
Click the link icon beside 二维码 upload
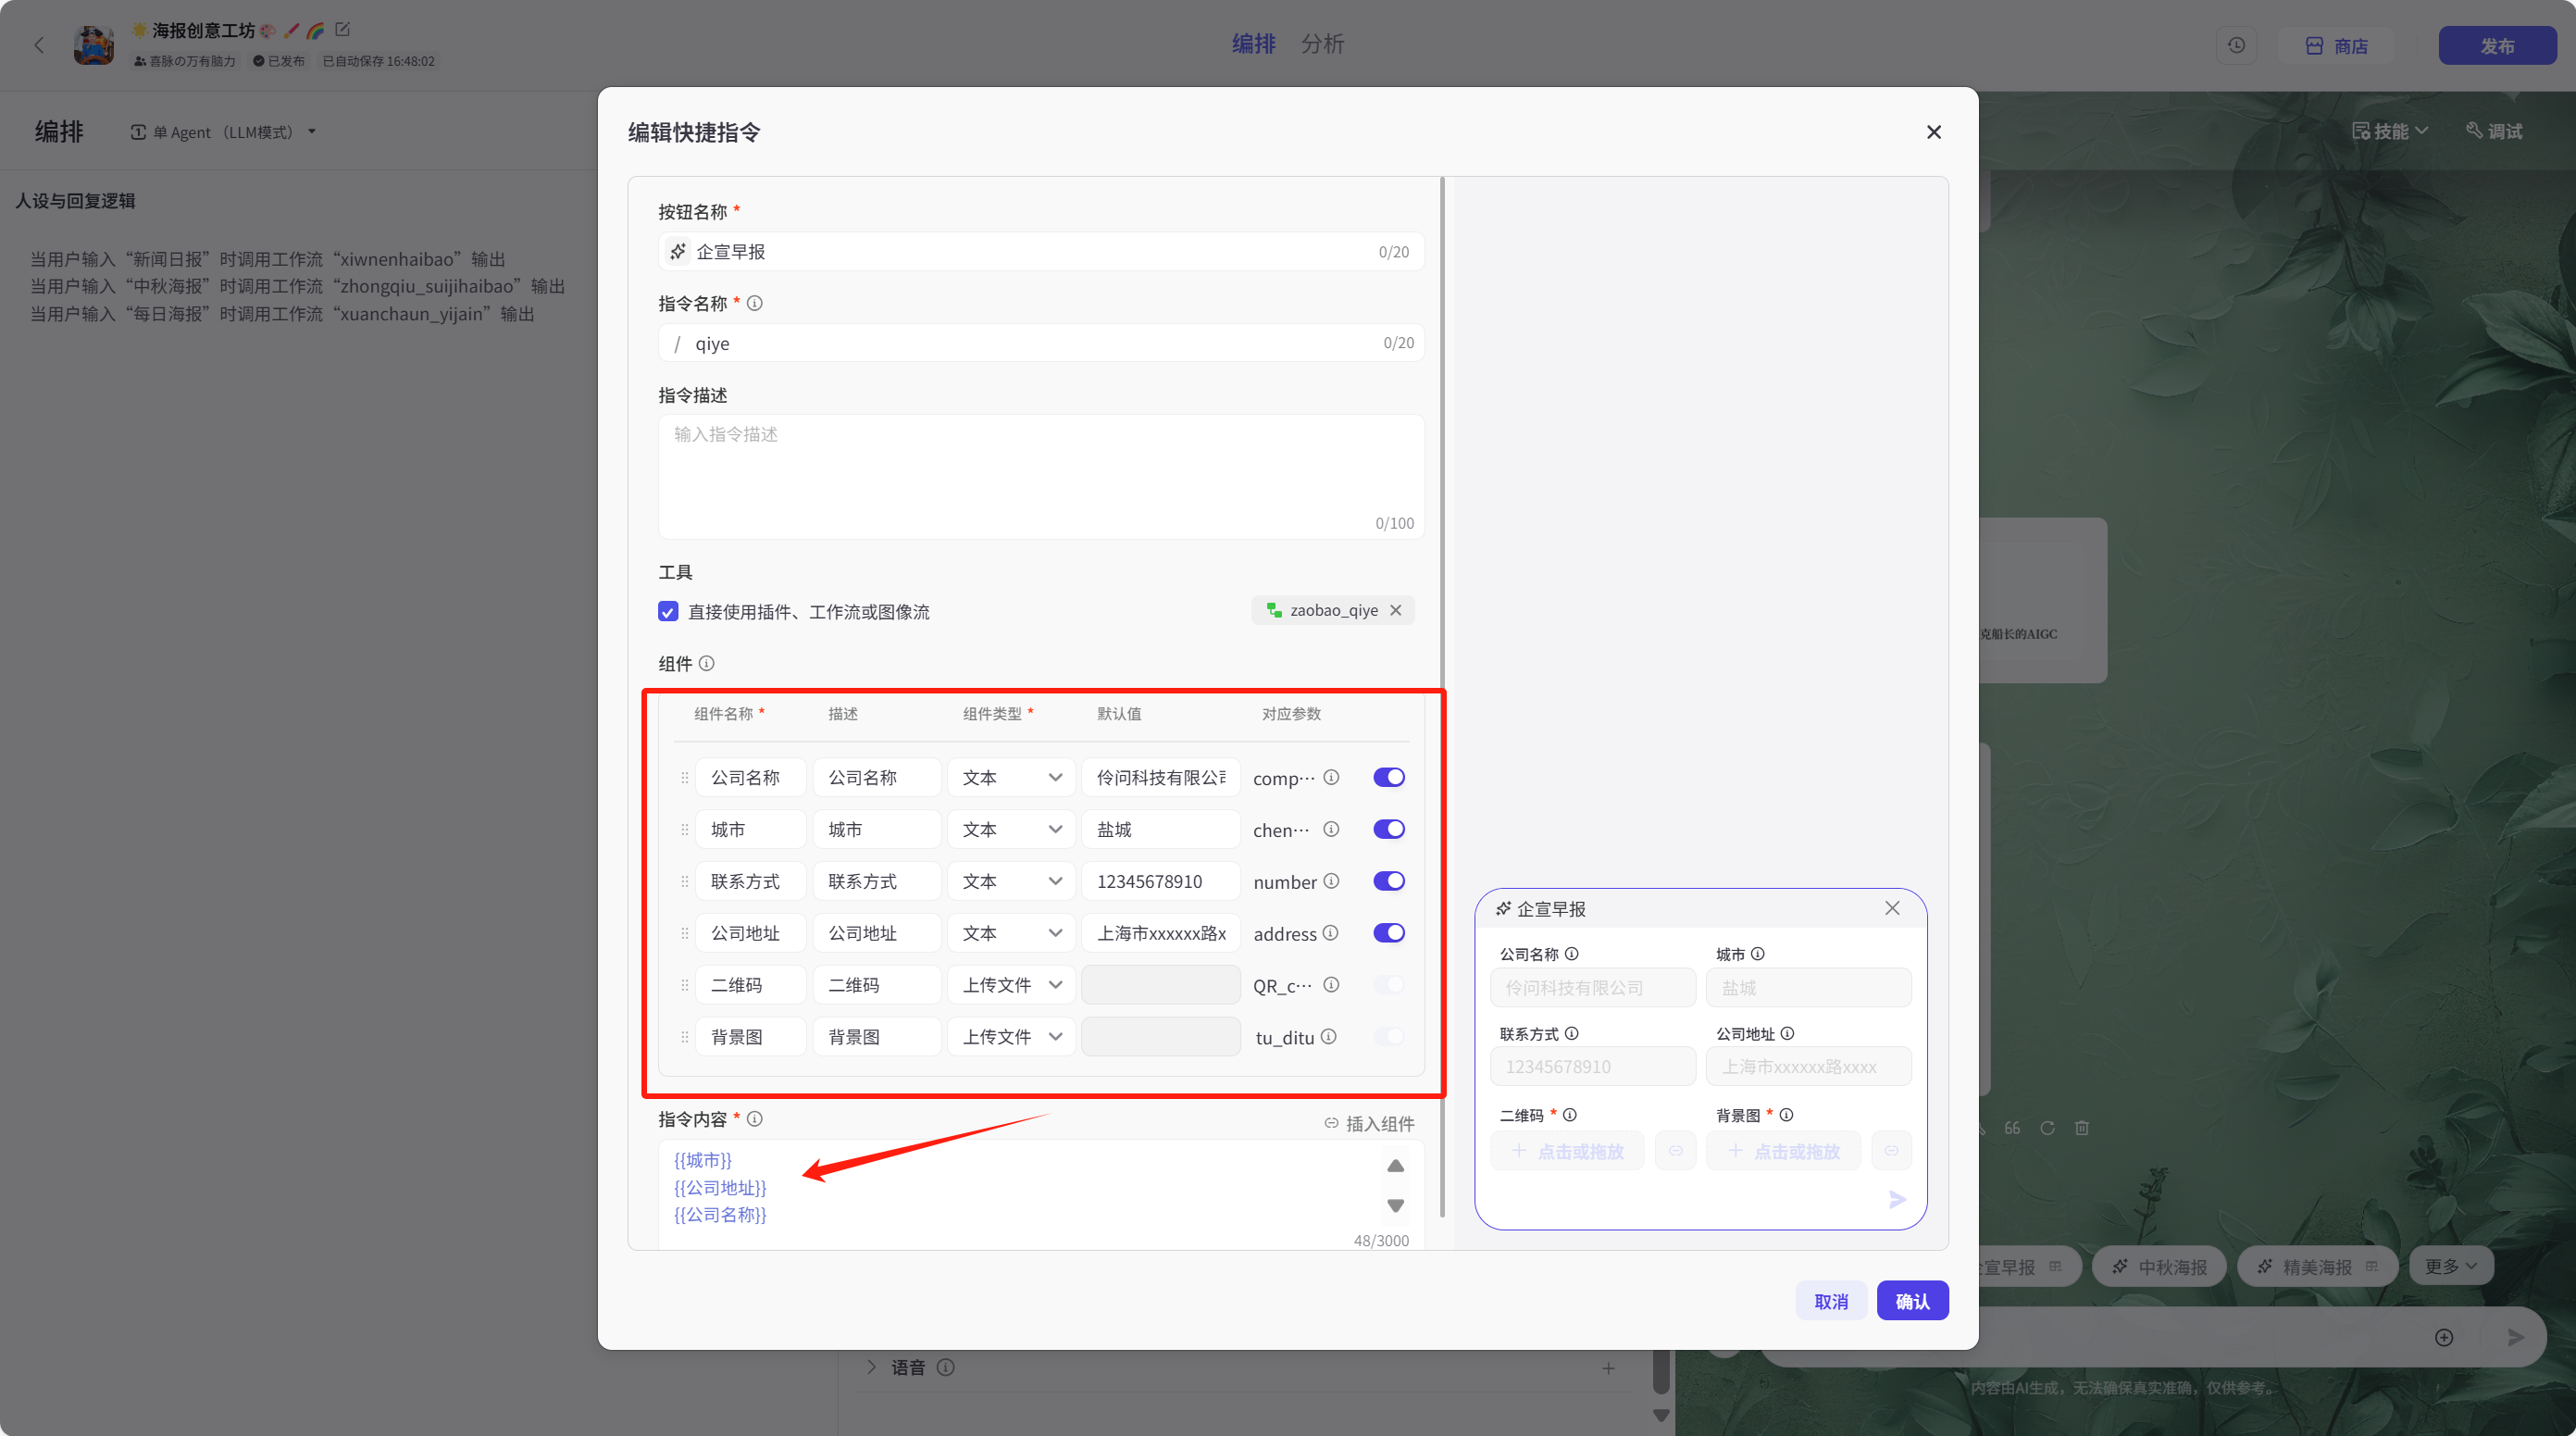(x=1675, y=1151)
